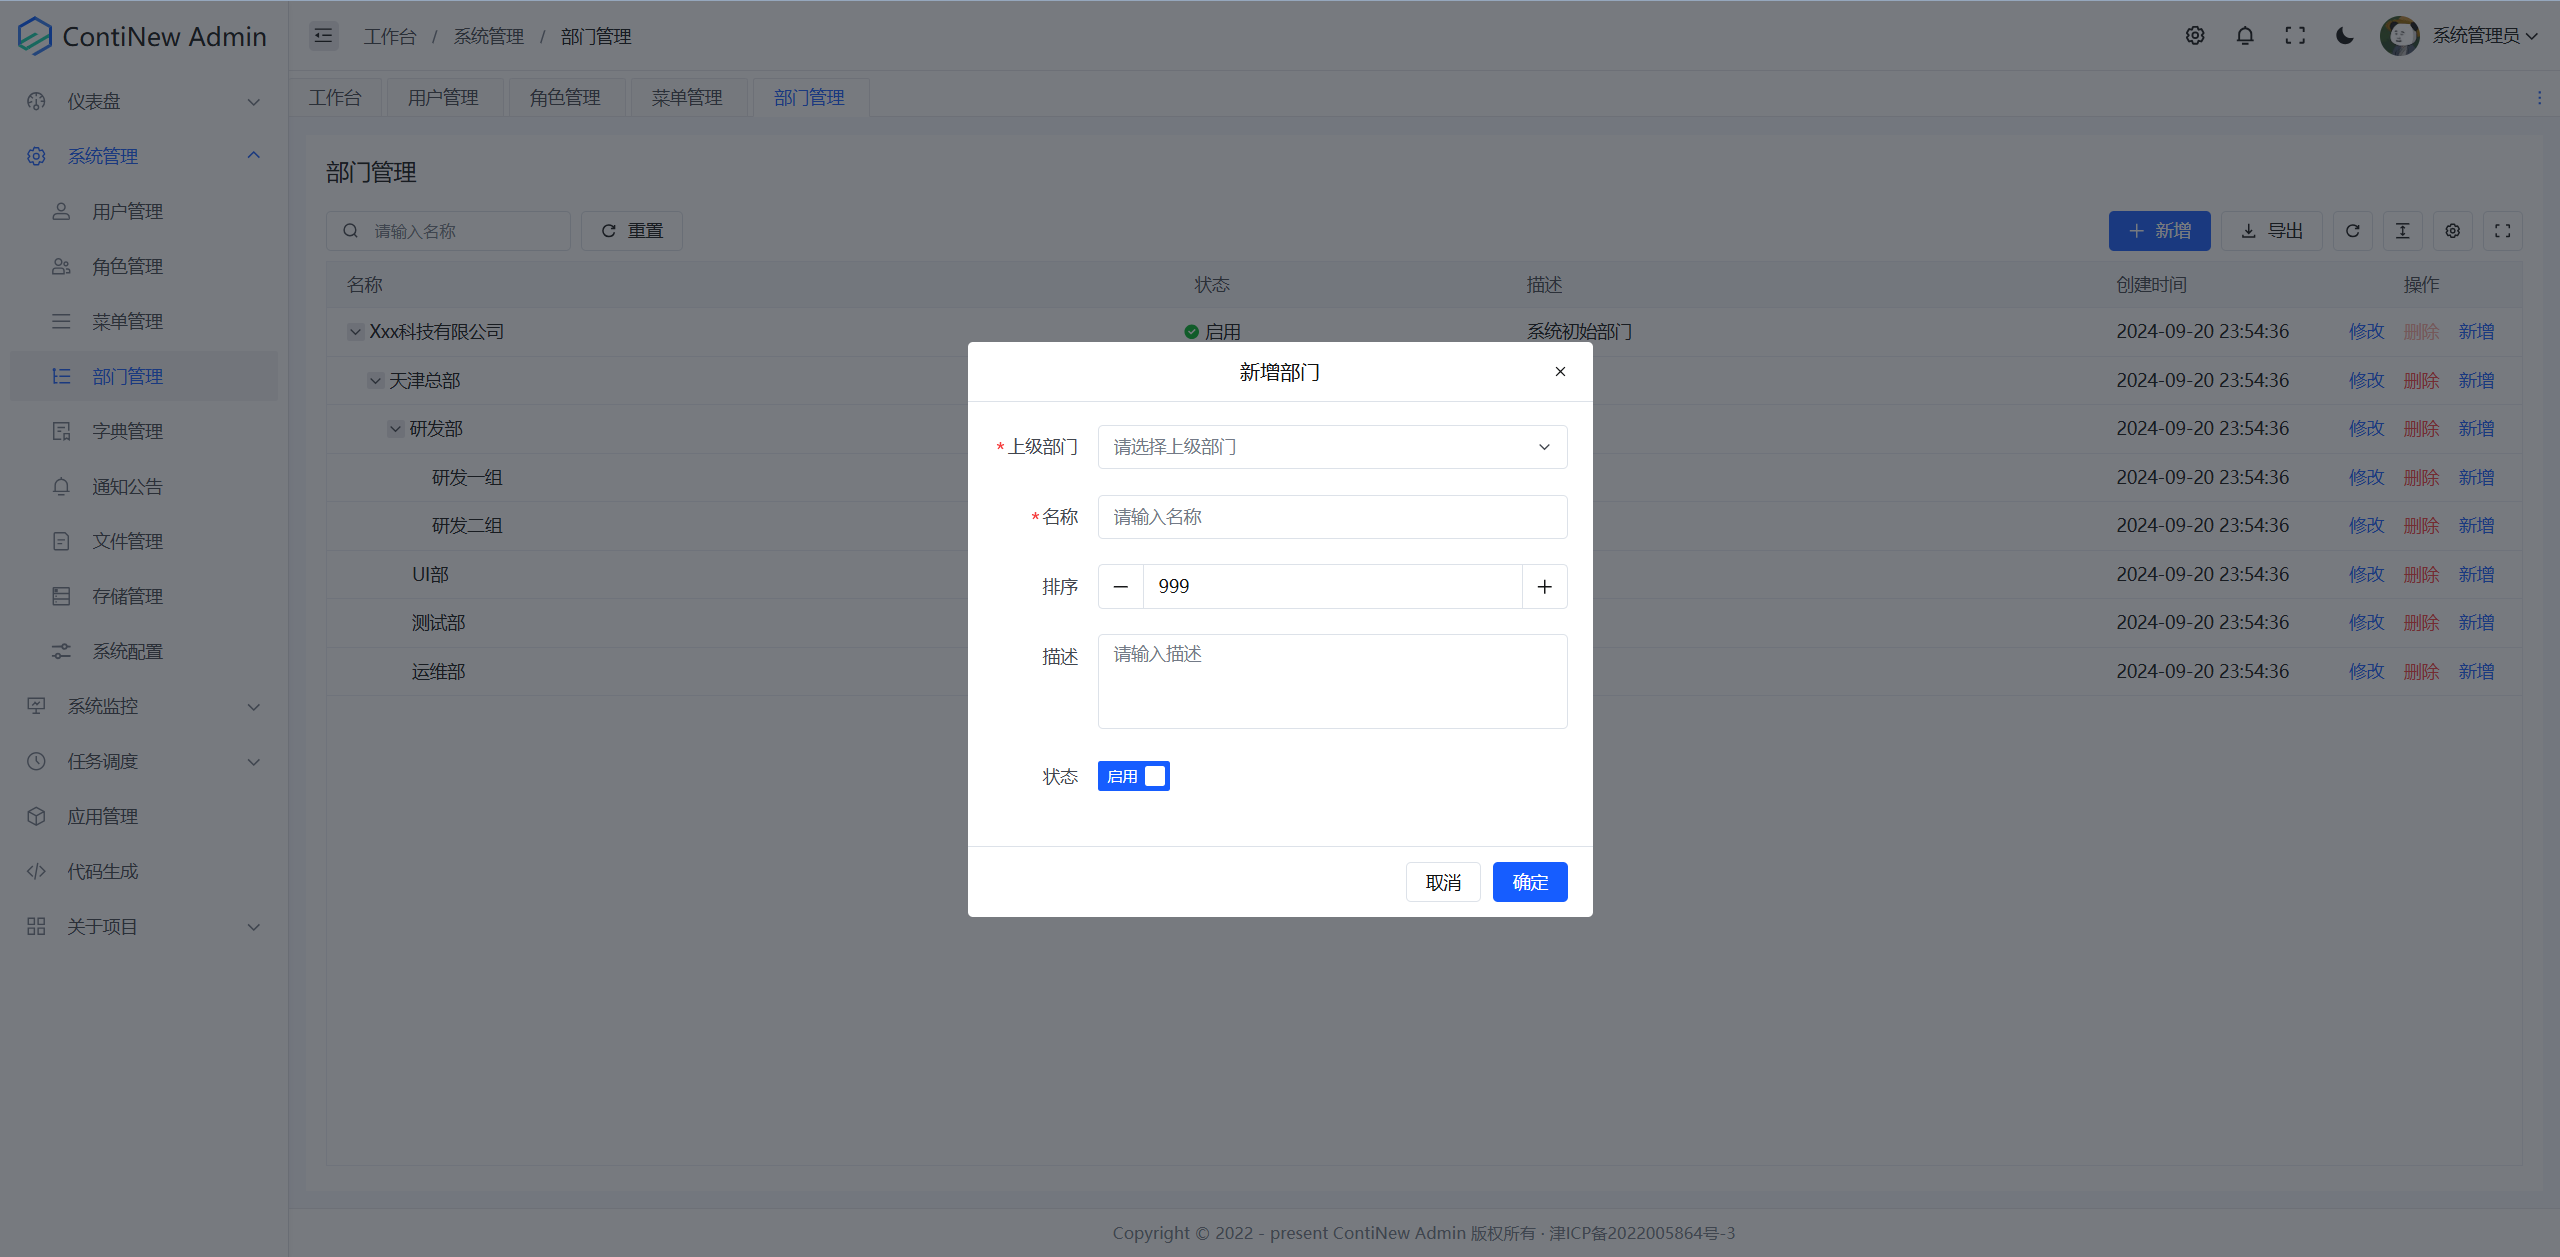Screen dimensions: 2560x1257
Task: Switch to the 用户管理 tab
Action: (x=443, y=98)
